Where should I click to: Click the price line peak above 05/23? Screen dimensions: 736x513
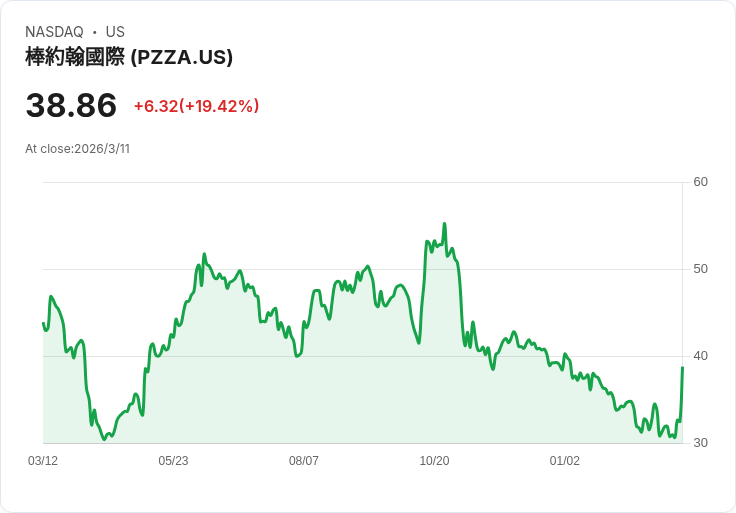pos(204,255)
